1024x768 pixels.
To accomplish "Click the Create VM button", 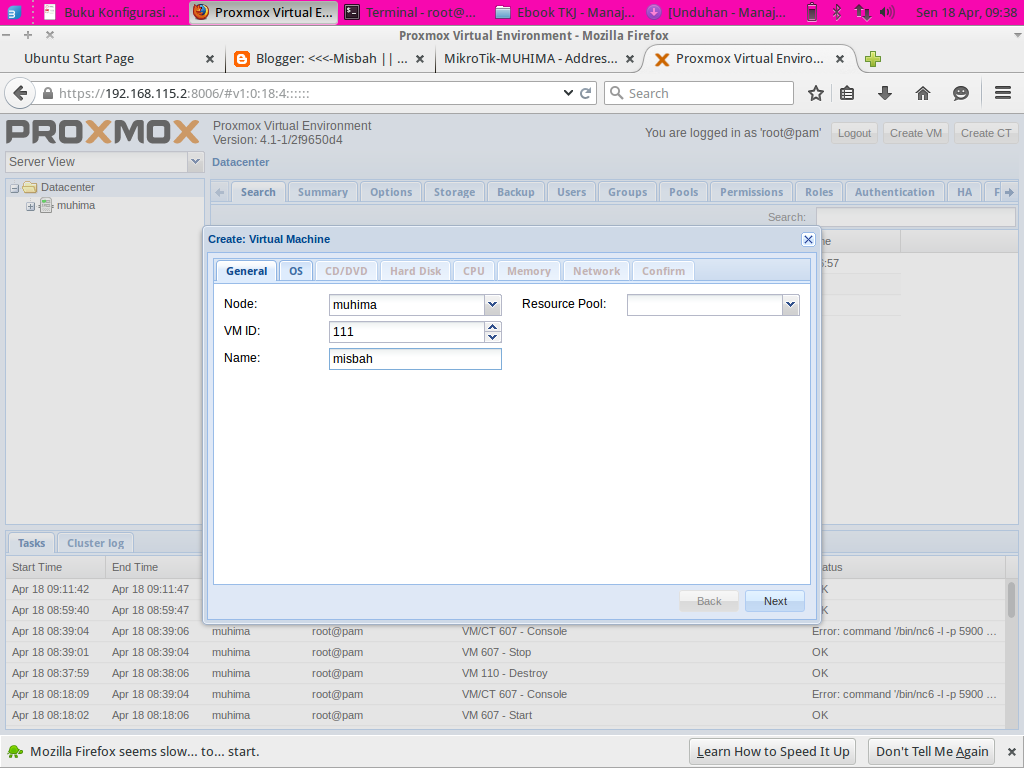I will pos(916,133).
